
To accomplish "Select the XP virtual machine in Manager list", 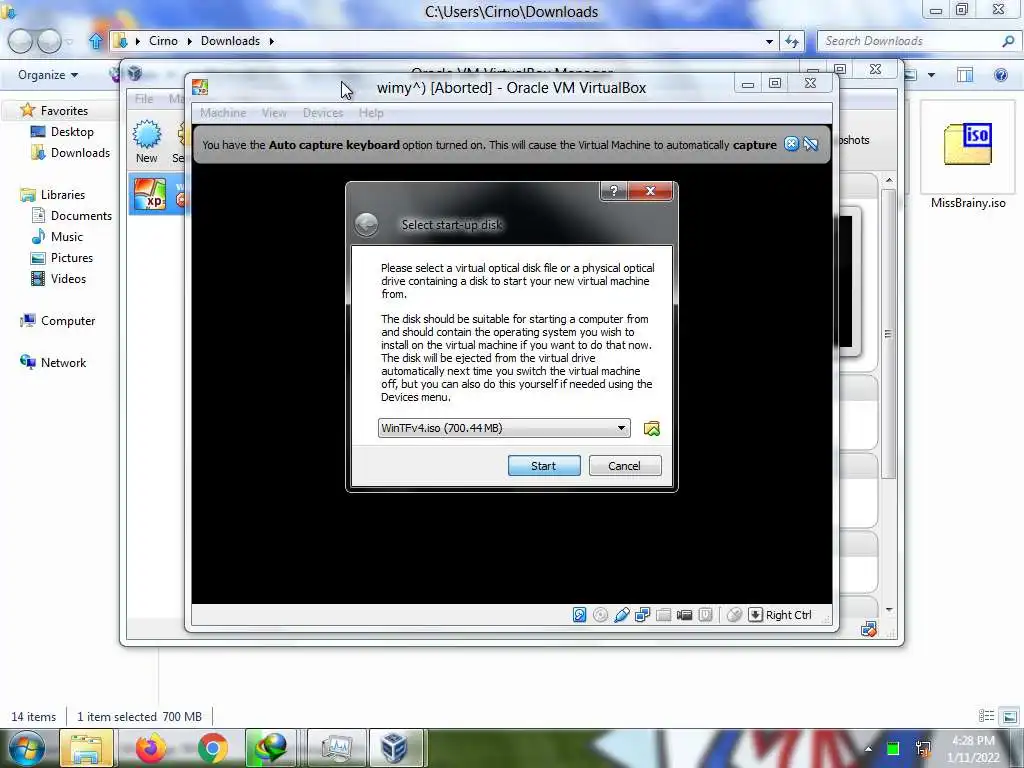I will [x=157, y=194].
